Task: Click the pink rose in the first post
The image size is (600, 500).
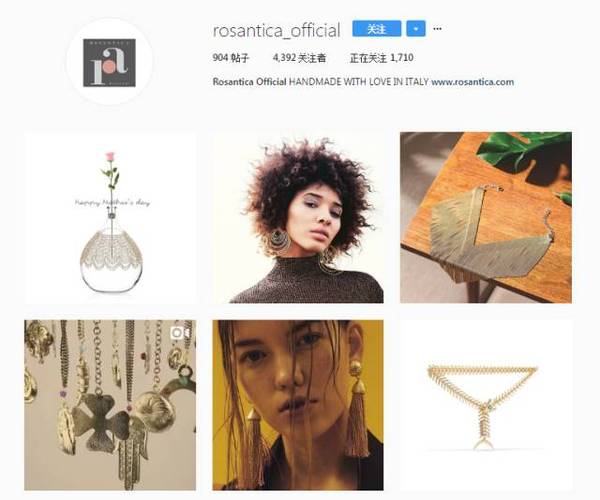Action: click(110, 156)
